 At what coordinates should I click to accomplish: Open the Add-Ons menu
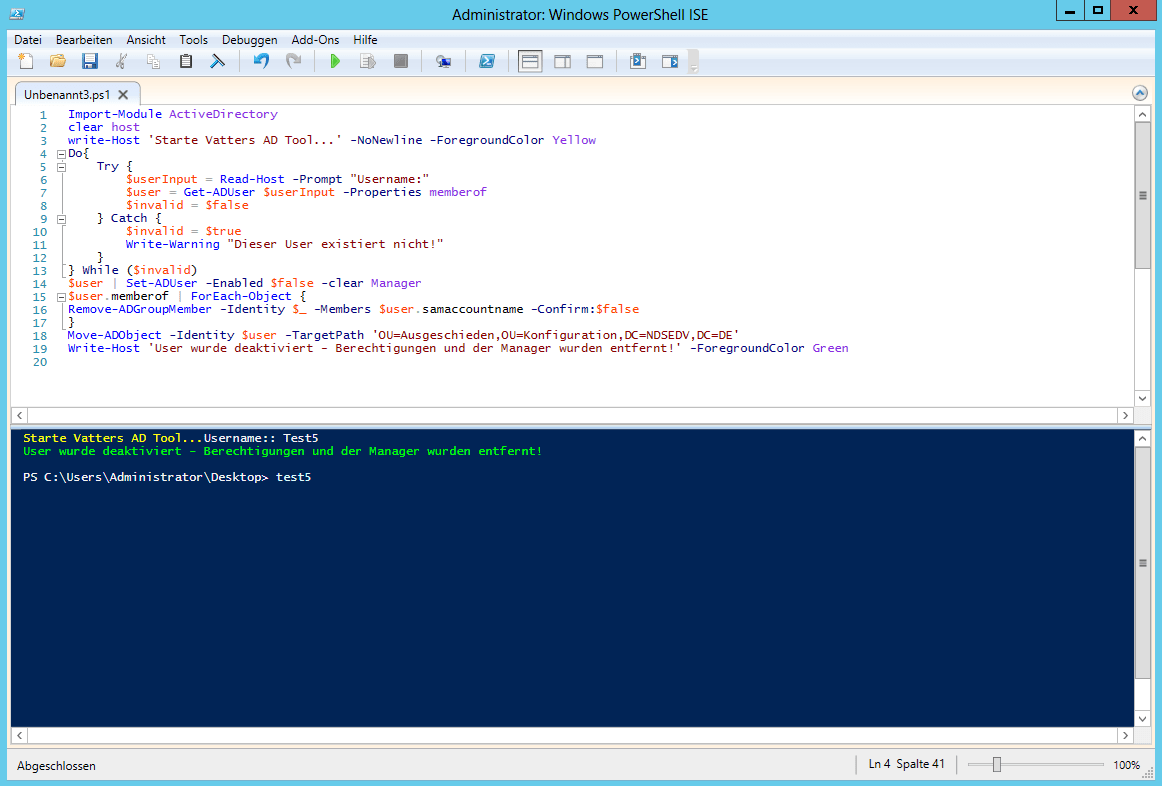click(315, 40)
